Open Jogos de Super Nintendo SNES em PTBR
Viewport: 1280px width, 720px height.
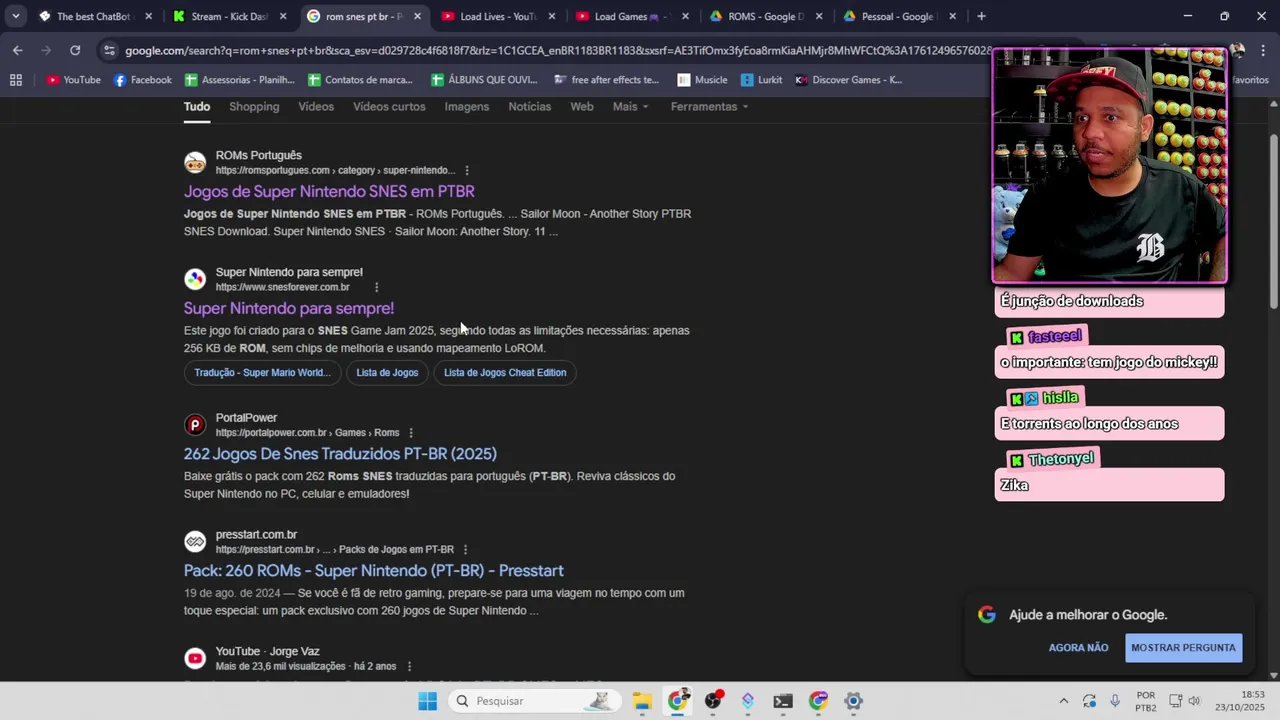point(329,191)
